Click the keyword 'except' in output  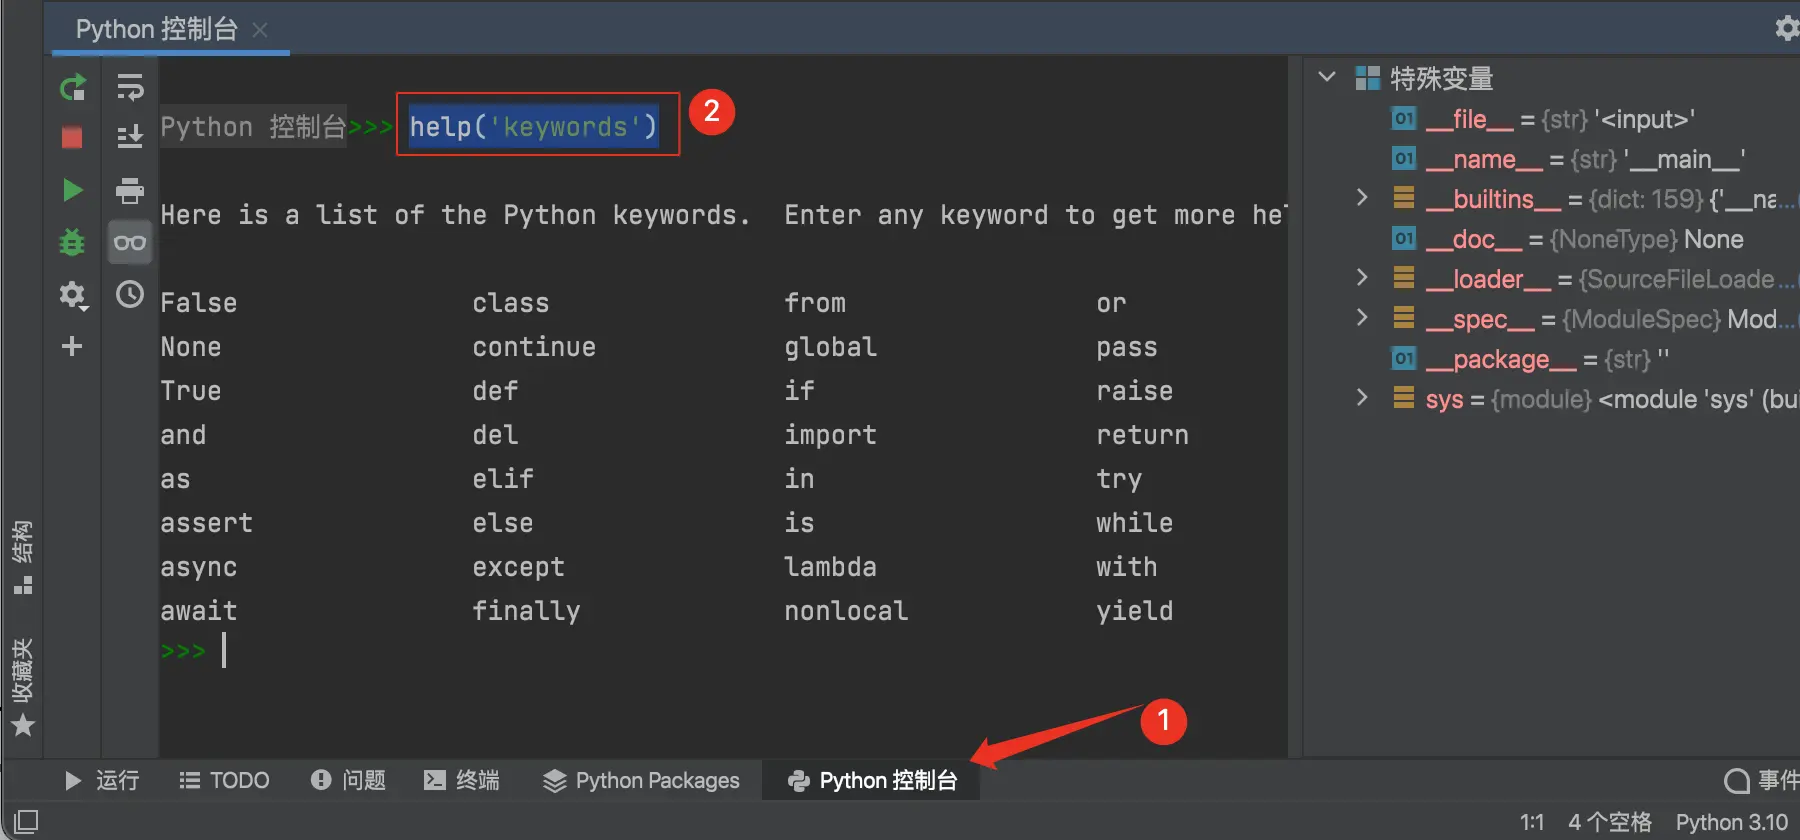(x=518, y=568)
